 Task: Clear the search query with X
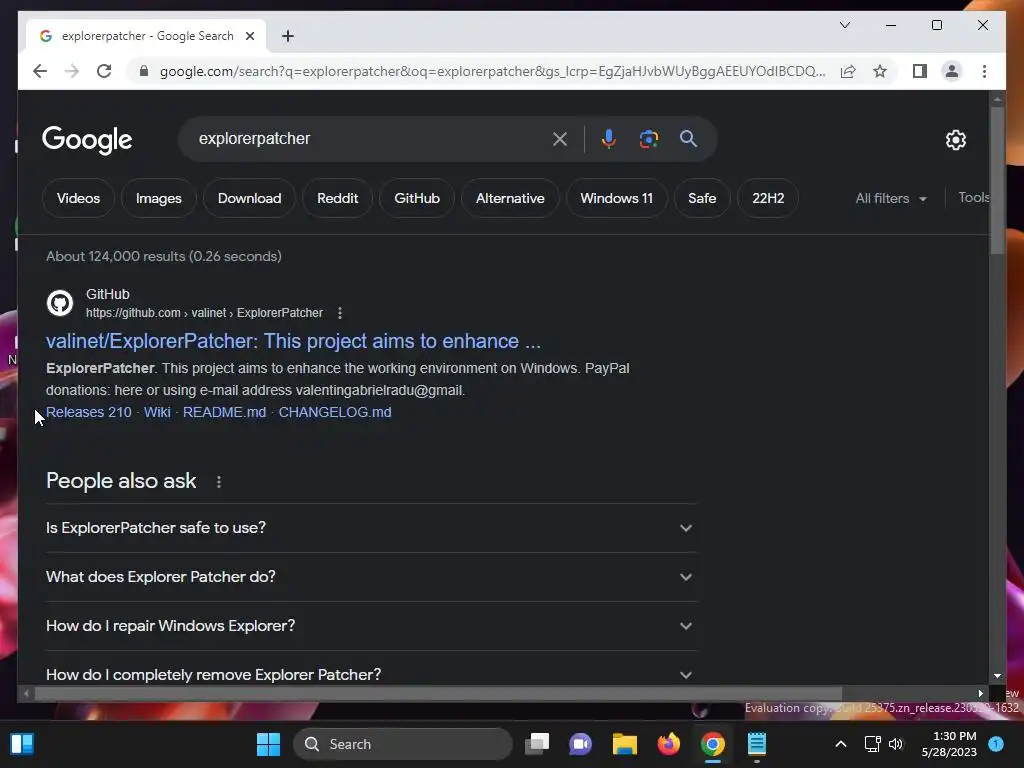560,138
